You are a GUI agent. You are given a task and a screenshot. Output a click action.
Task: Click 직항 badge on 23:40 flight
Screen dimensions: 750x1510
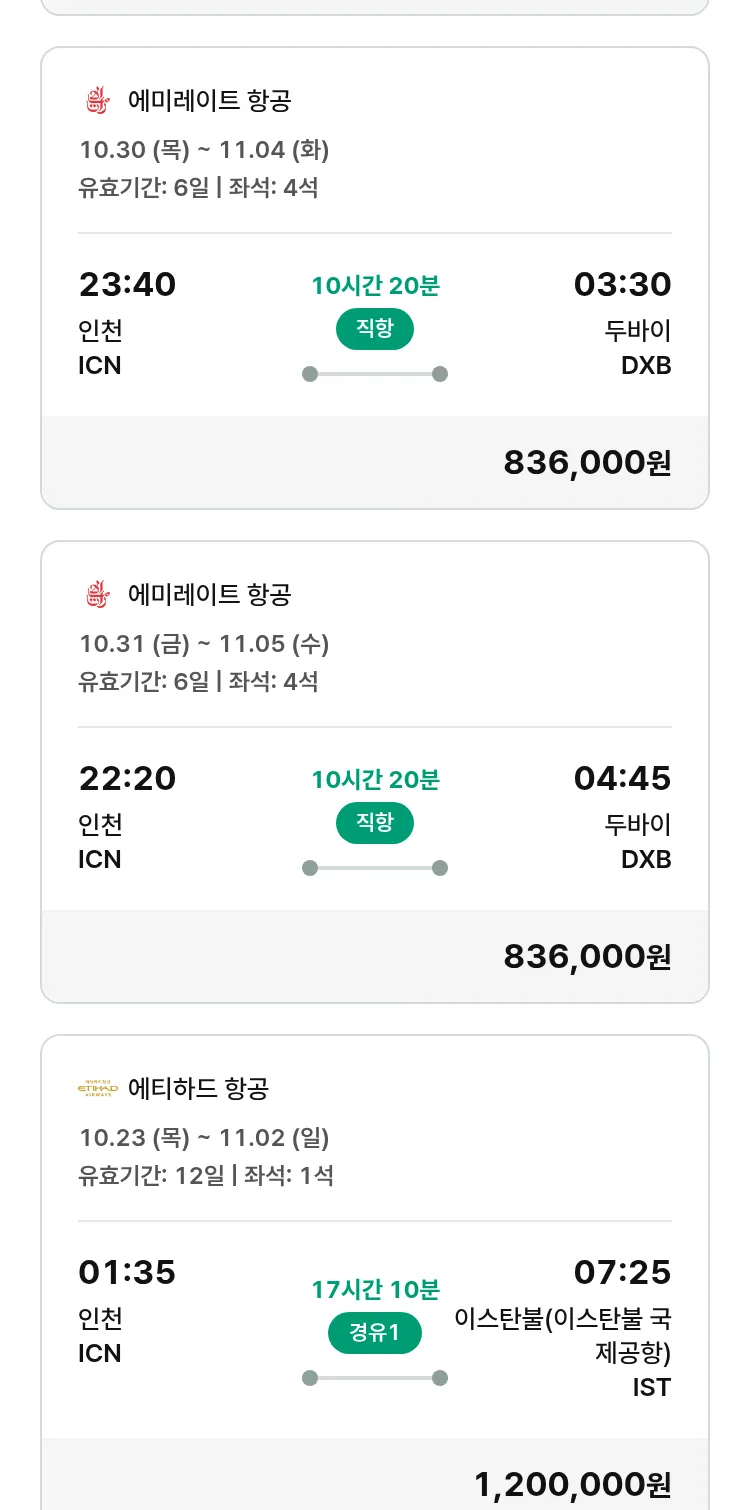coord(374,329)
